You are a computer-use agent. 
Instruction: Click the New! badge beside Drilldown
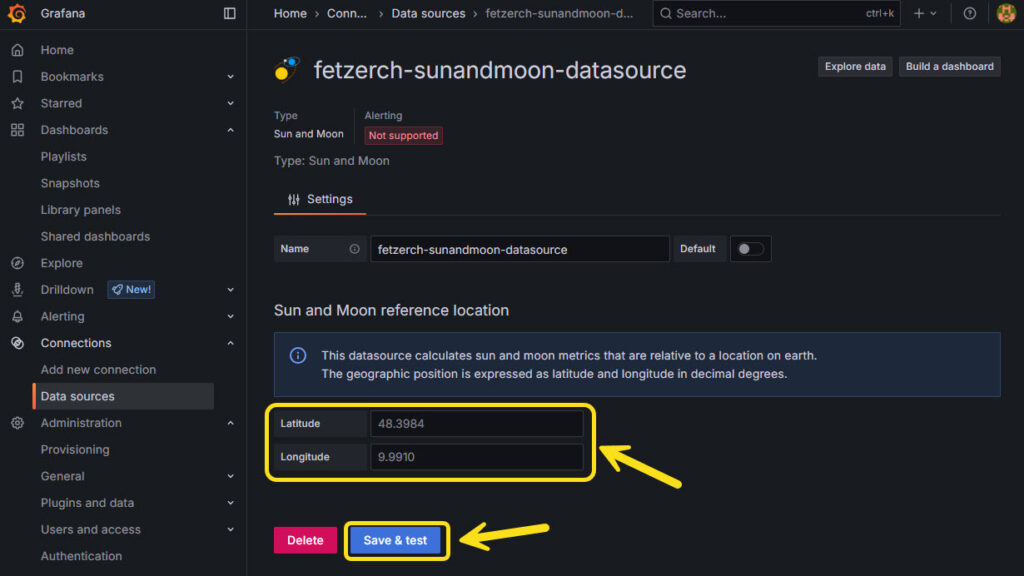[131, 290]
